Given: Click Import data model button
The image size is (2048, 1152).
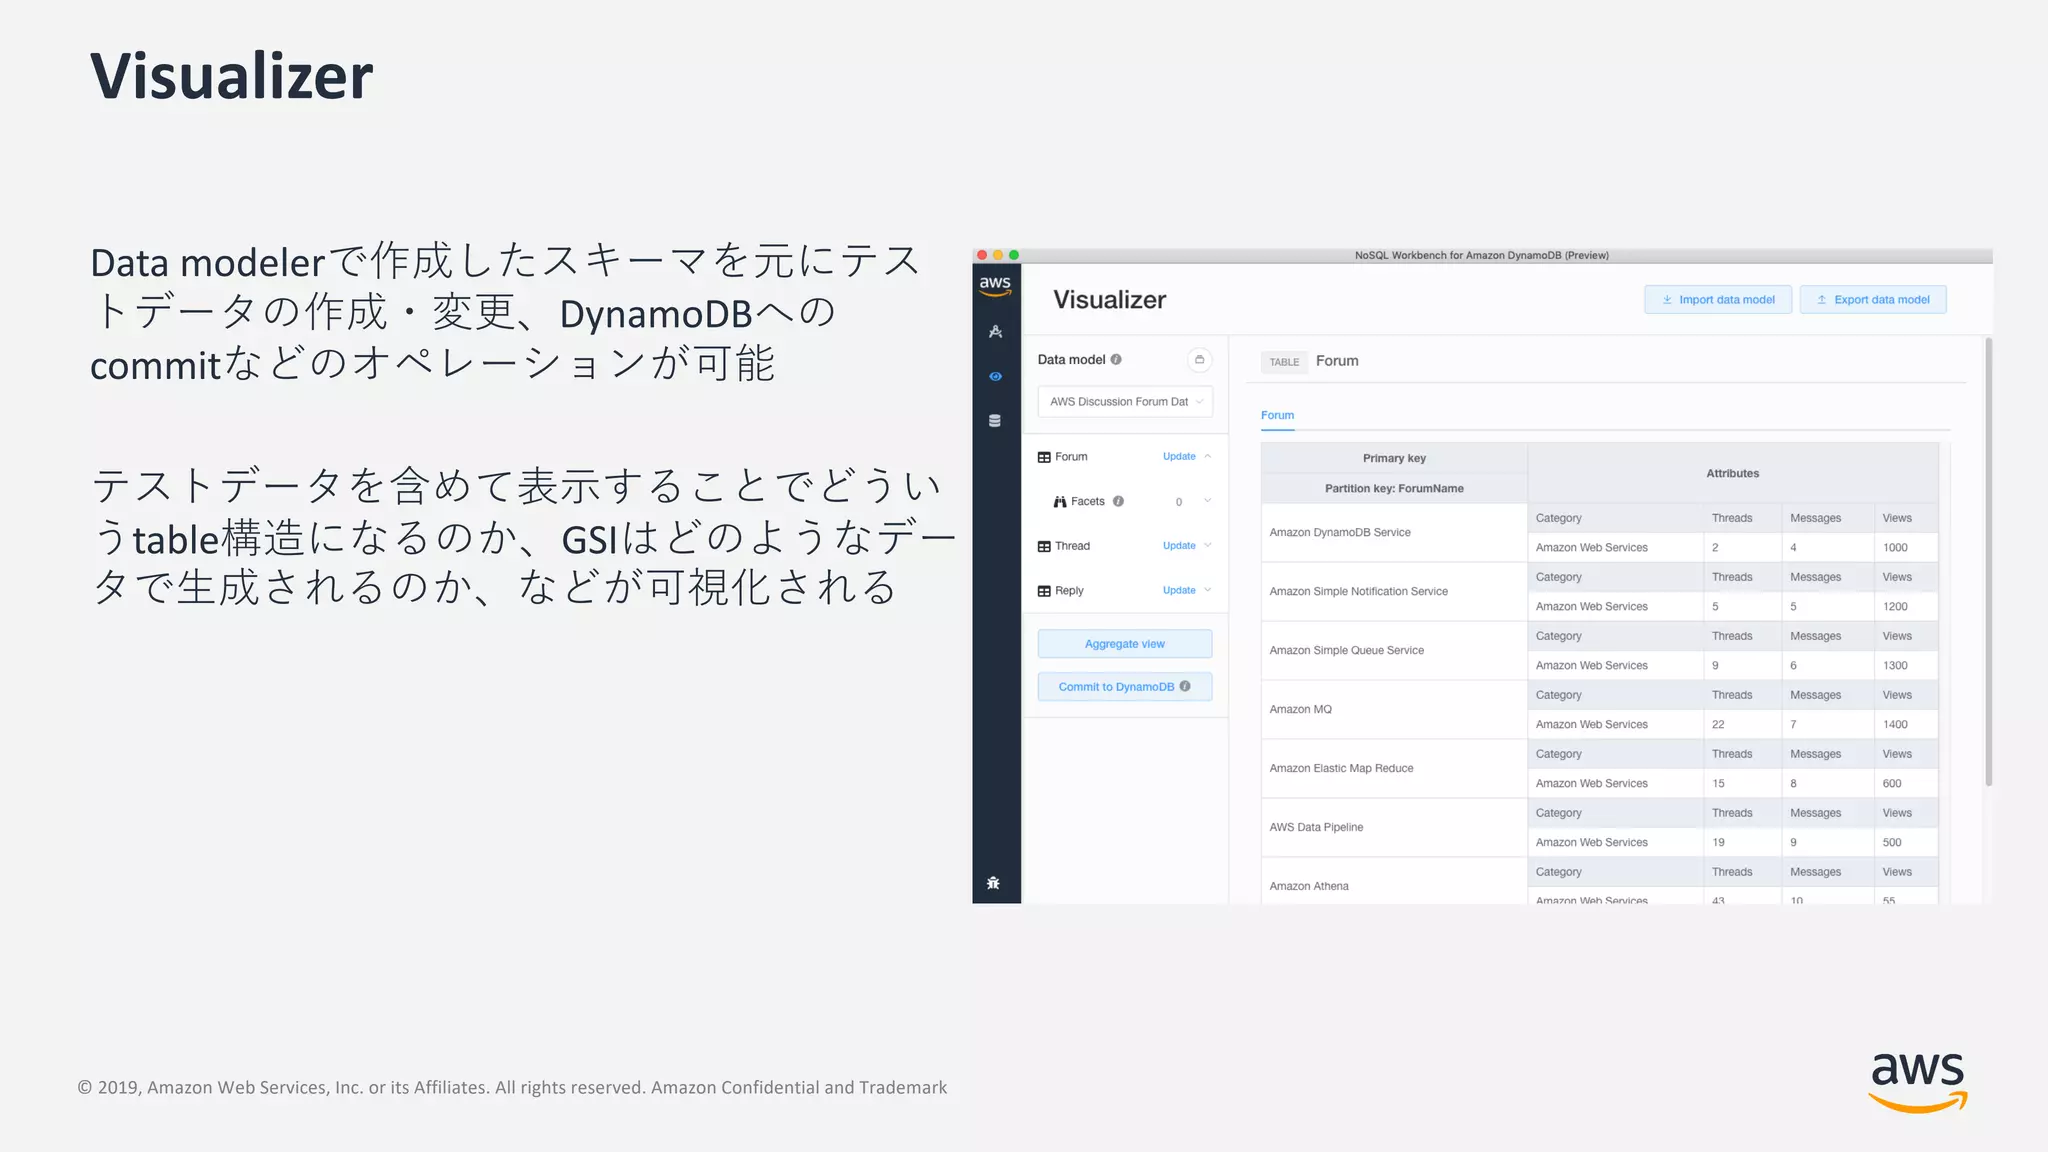Looking at the screenshot, I should [x=1718, y=300].
